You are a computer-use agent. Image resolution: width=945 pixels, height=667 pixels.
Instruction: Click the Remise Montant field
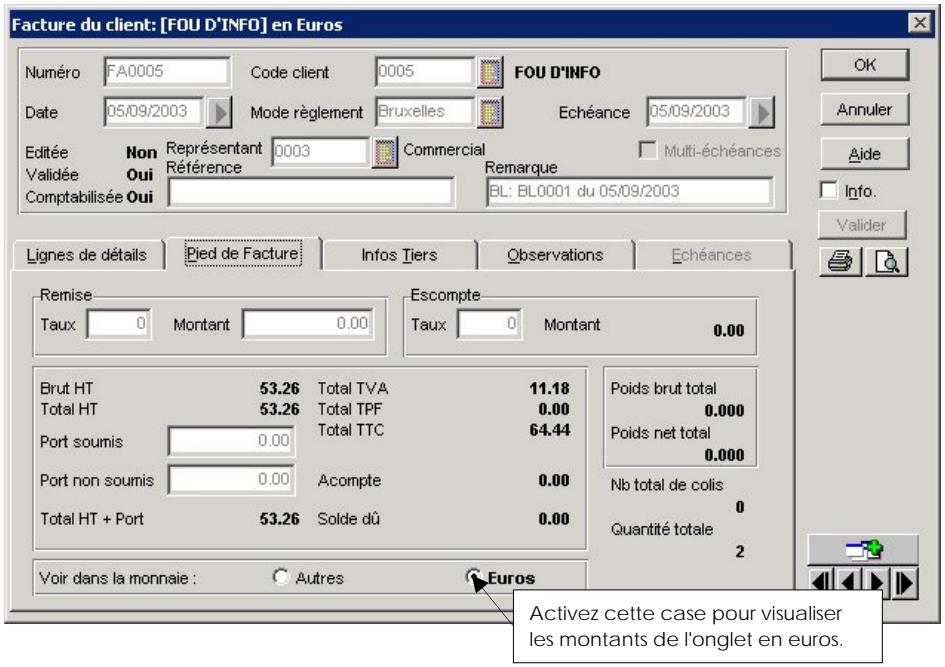point(308,324)
